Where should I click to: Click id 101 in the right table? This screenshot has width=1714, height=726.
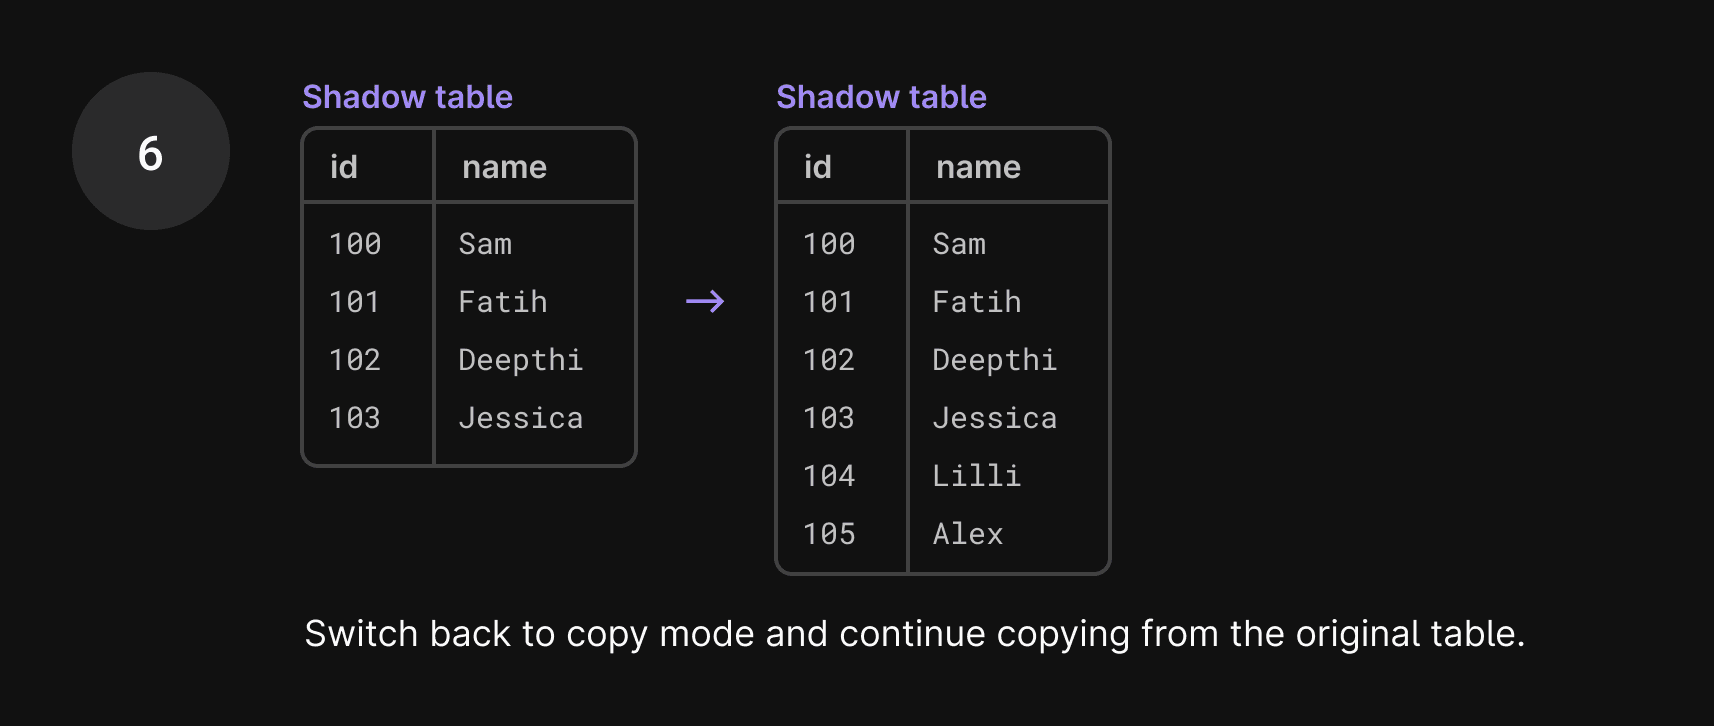pyautogui.click(x=829, y=302)
